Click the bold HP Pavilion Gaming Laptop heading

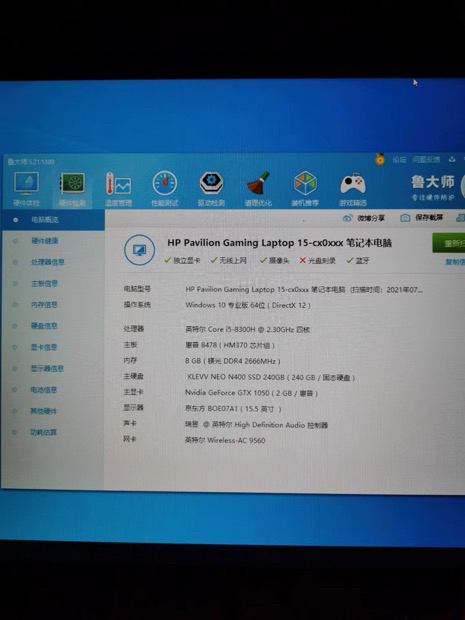280,243
